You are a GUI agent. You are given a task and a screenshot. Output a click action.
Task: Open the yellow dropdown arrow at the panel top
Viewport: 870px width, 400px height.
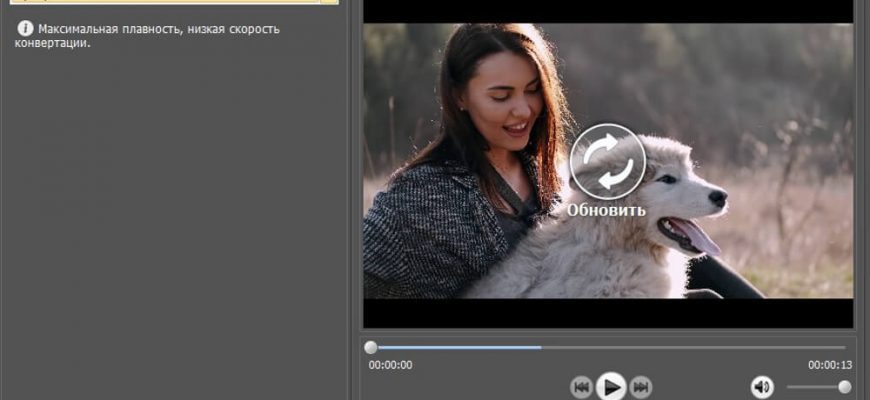pos(328,2)
